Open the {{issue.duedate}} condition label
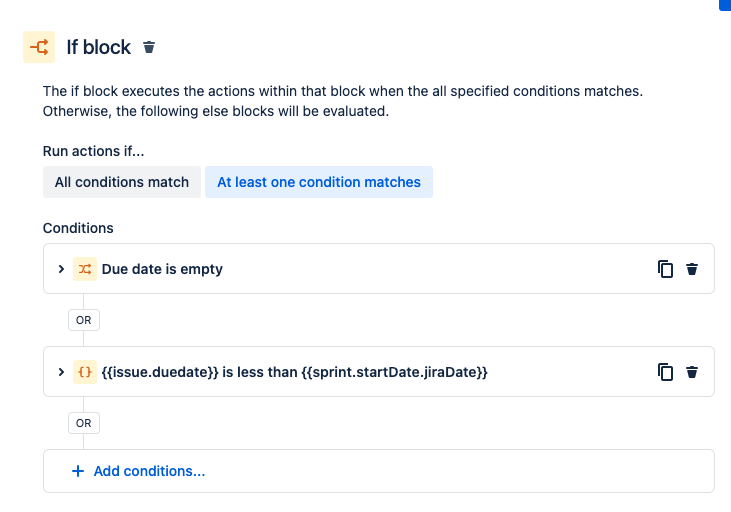The image size is (731, 512). point(295,372)
